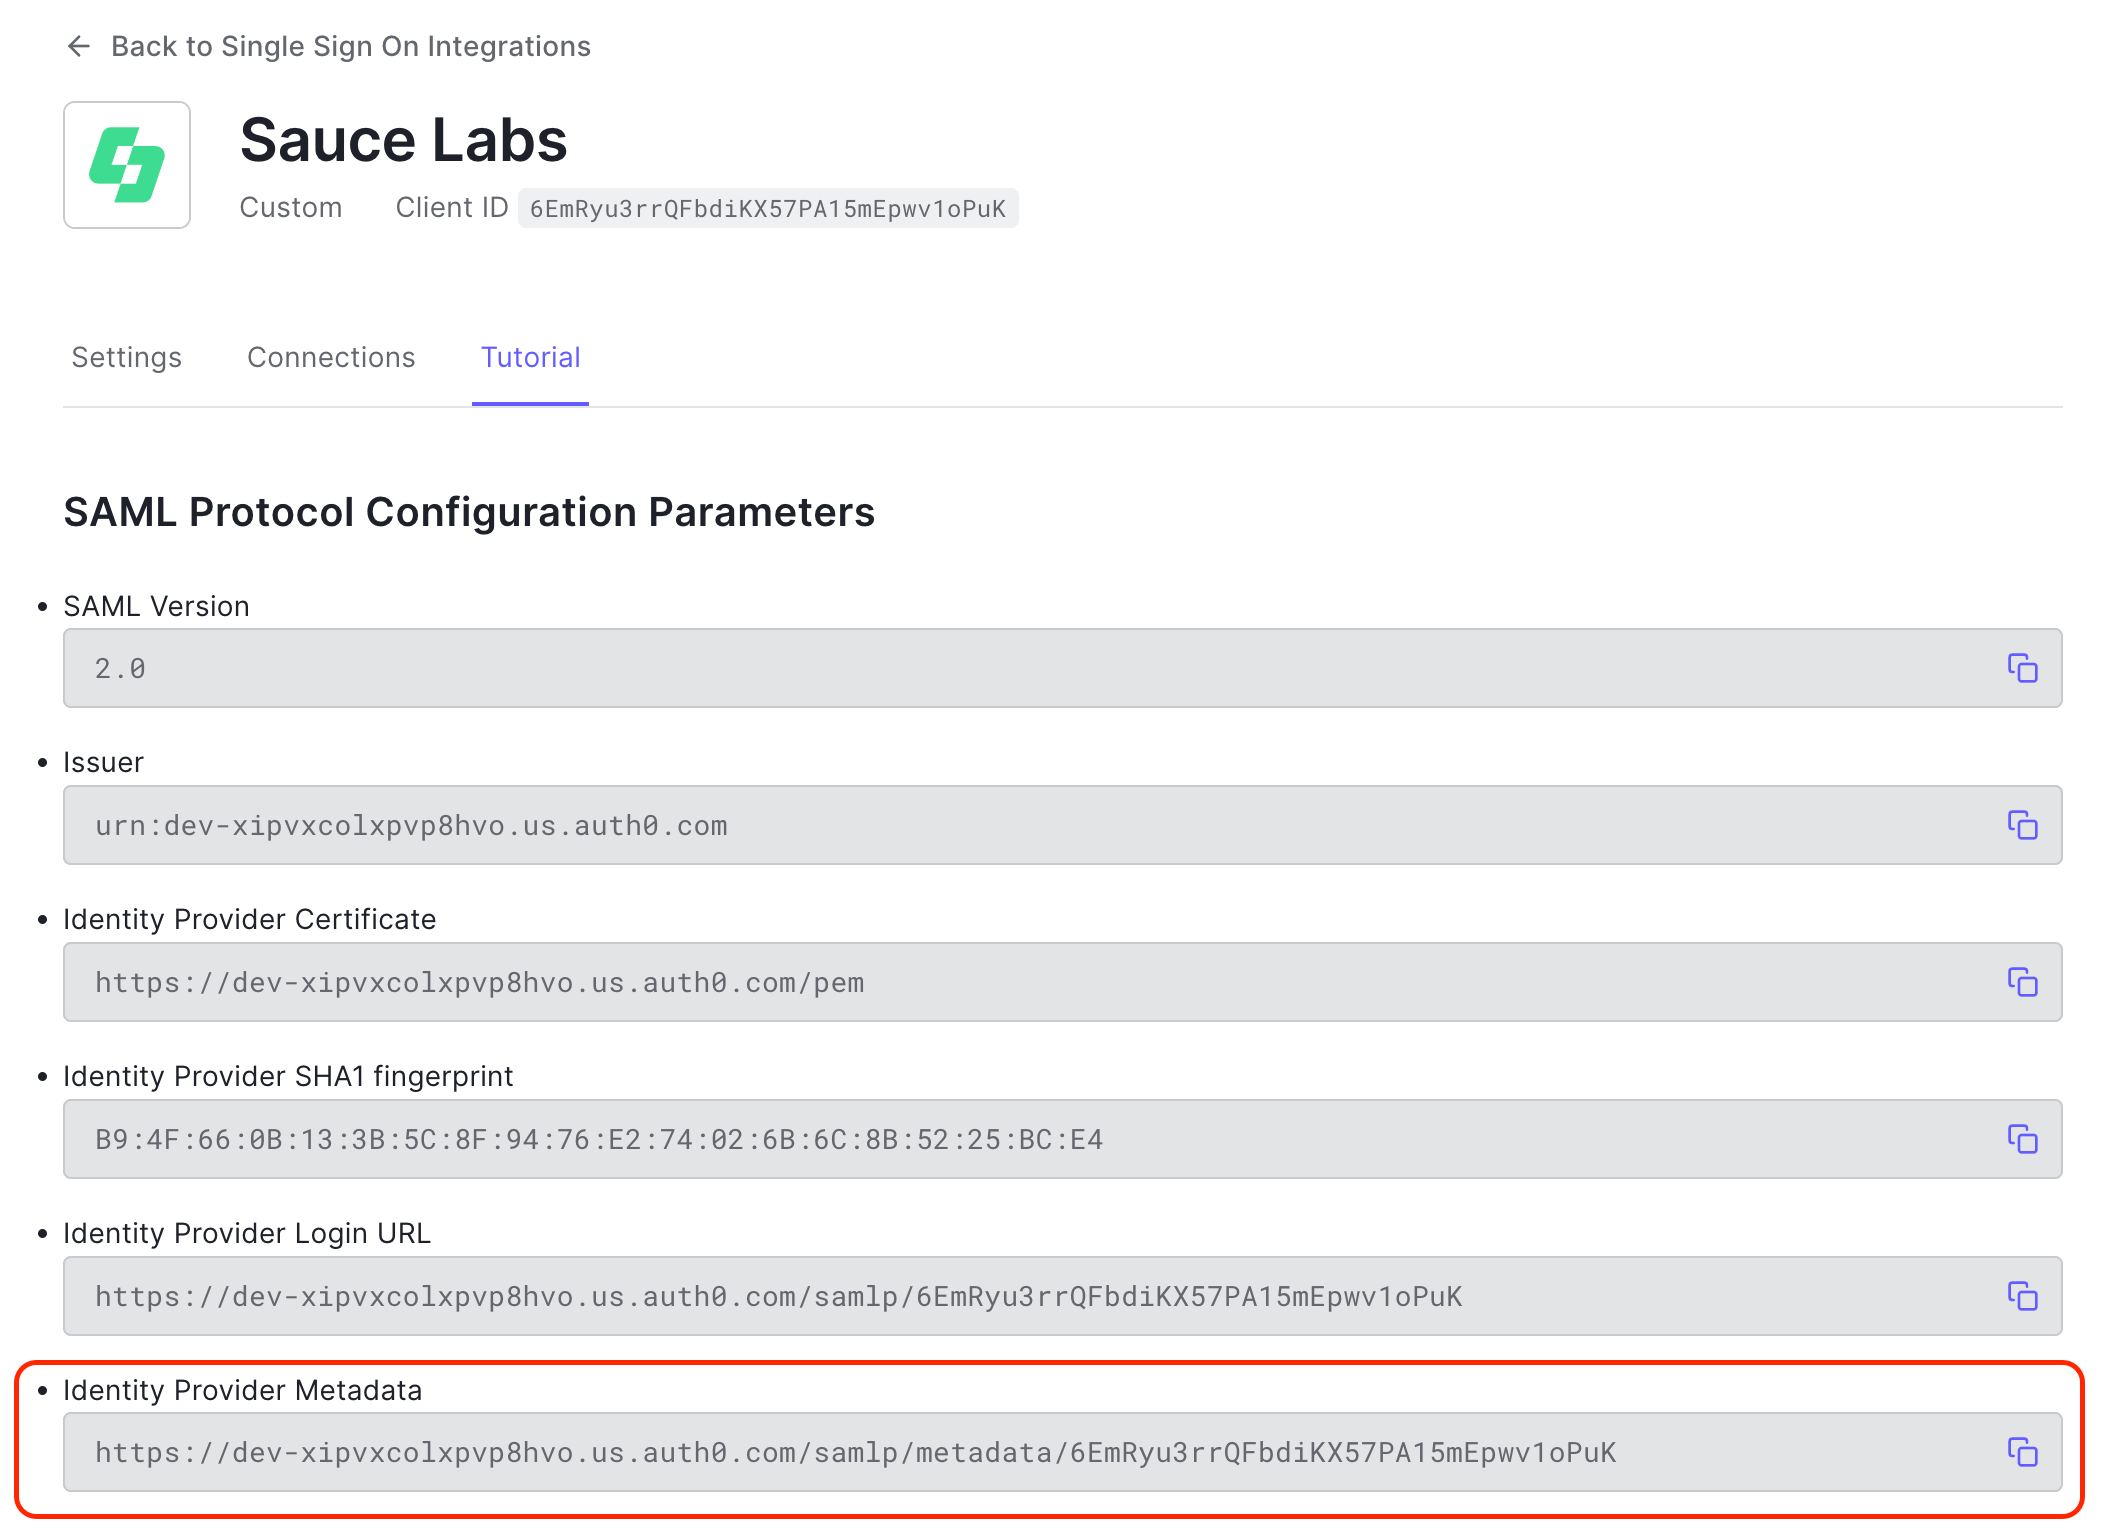Image resolution: width=2106 pixels, height=1536 pixels.
Task: Click the back arrow icon
Action: 79,46
